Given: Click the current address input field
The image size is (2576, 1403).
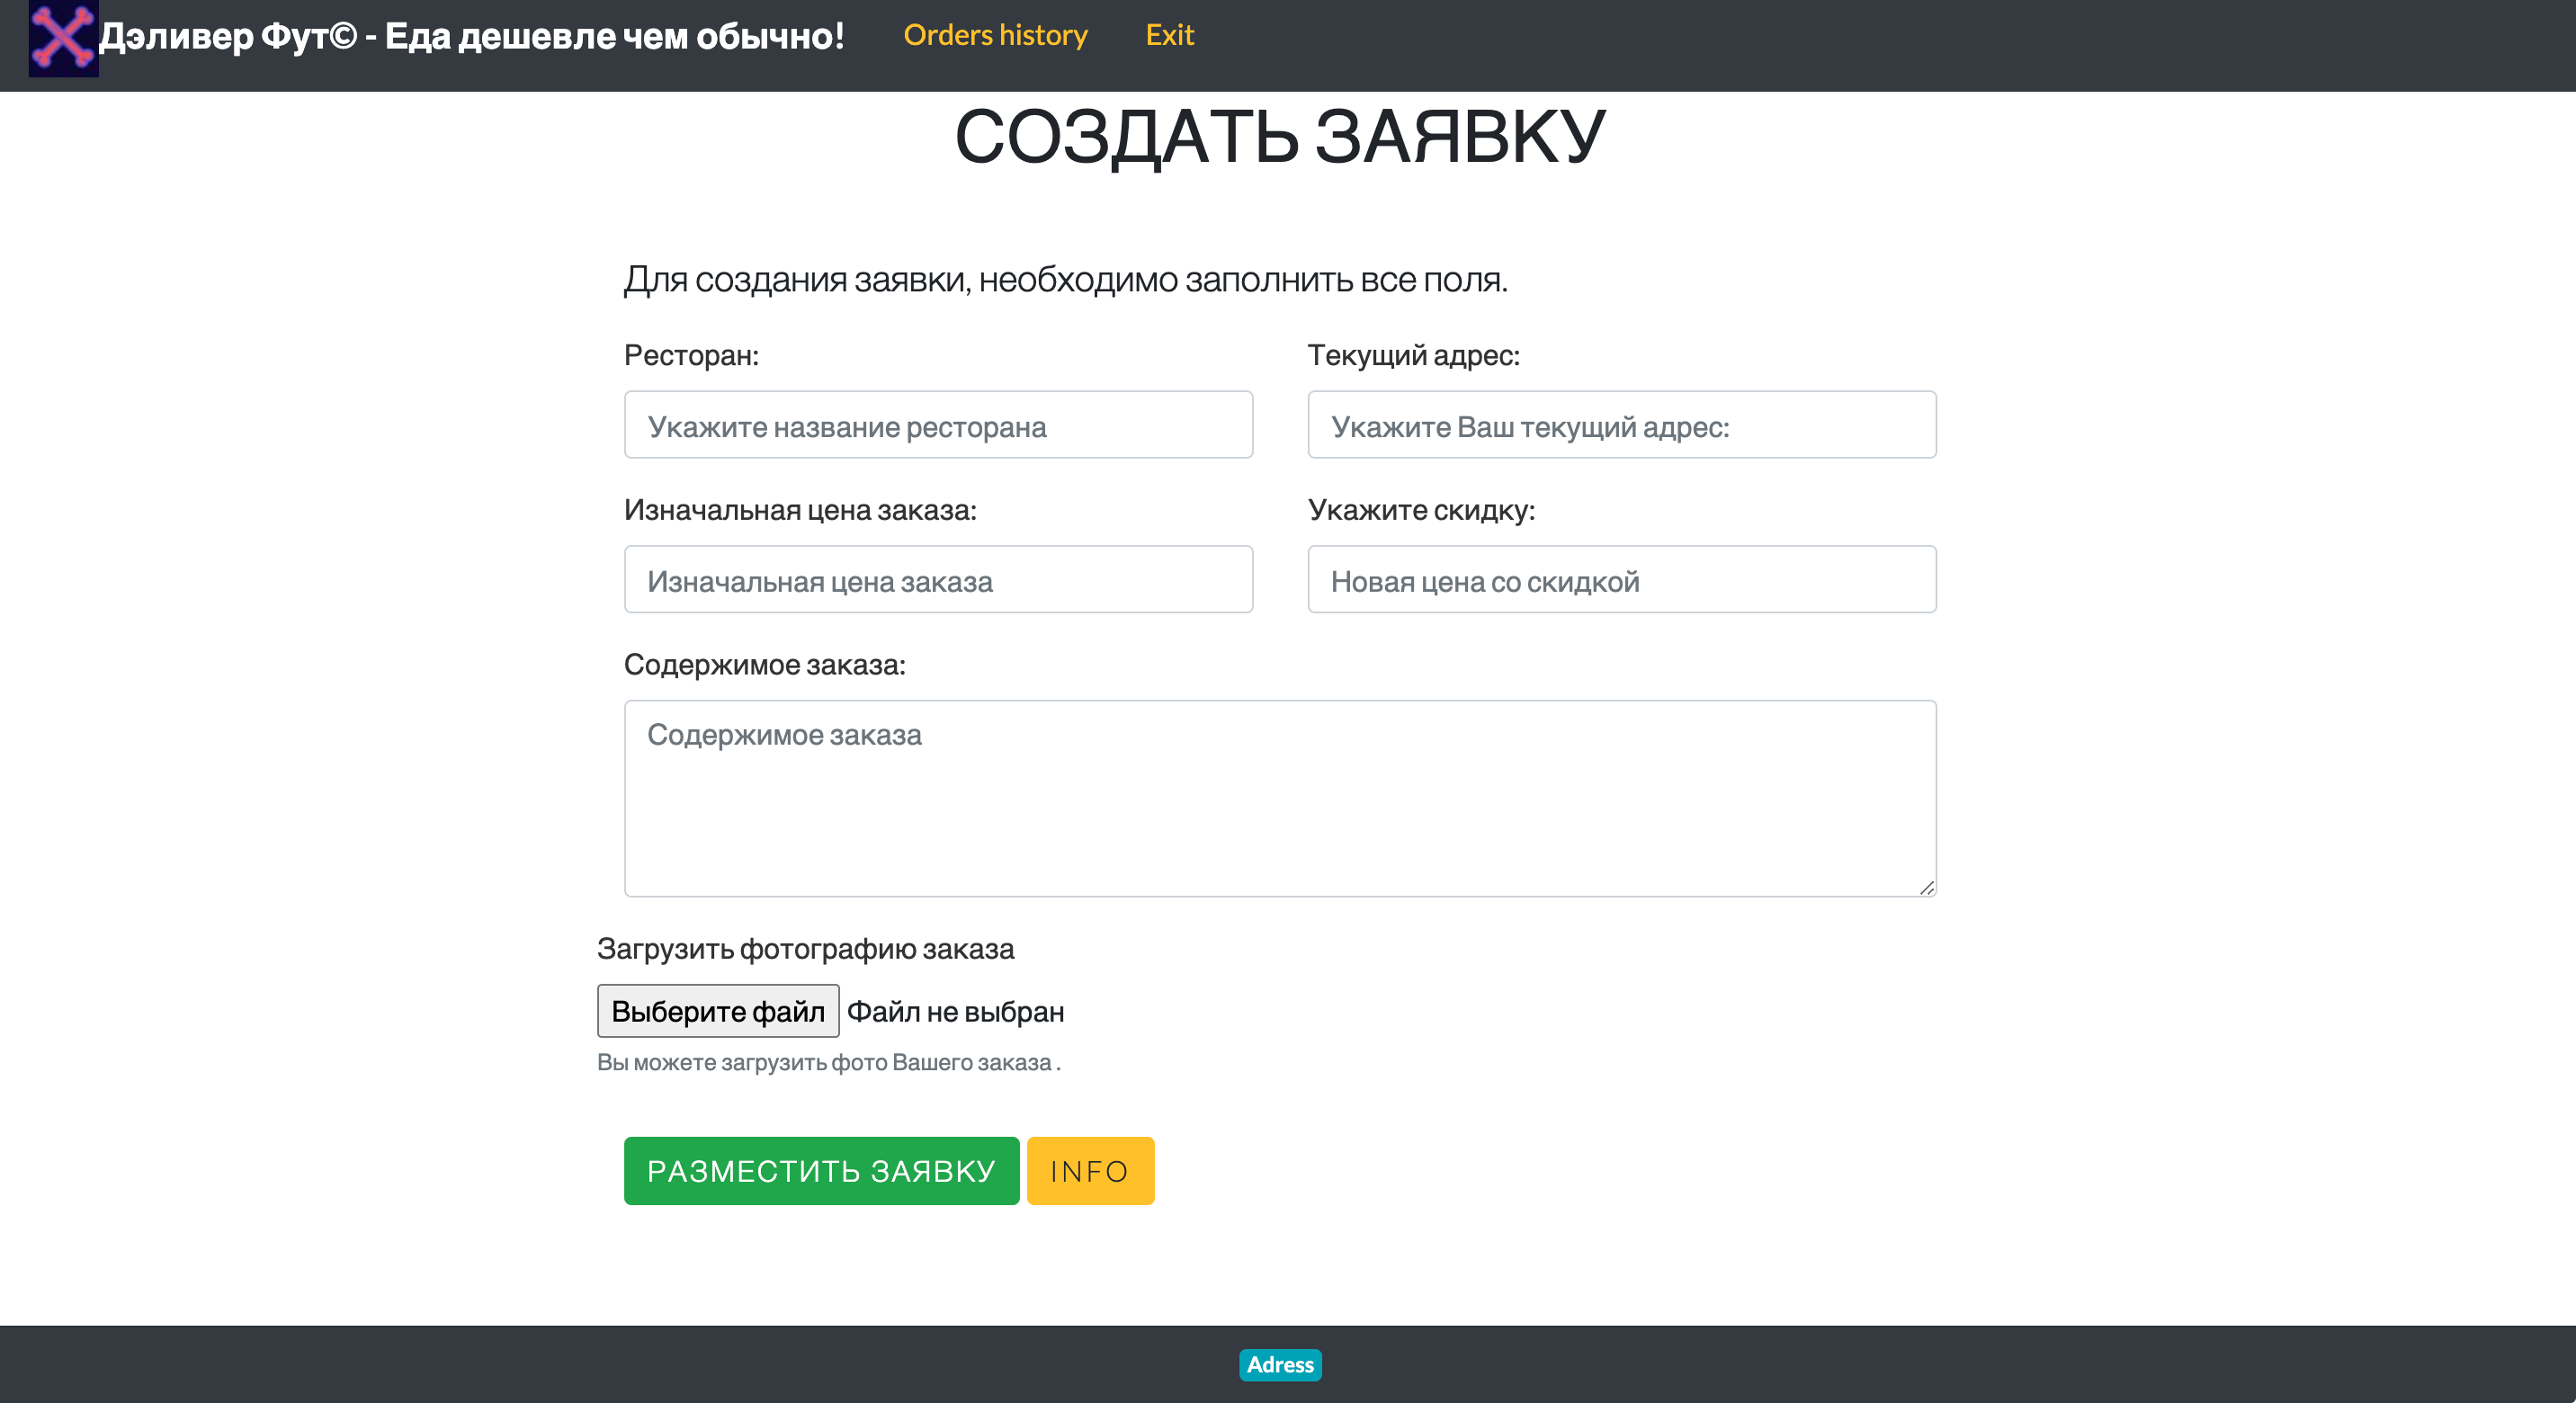Looking at the screenshot, I should 1621,425.
